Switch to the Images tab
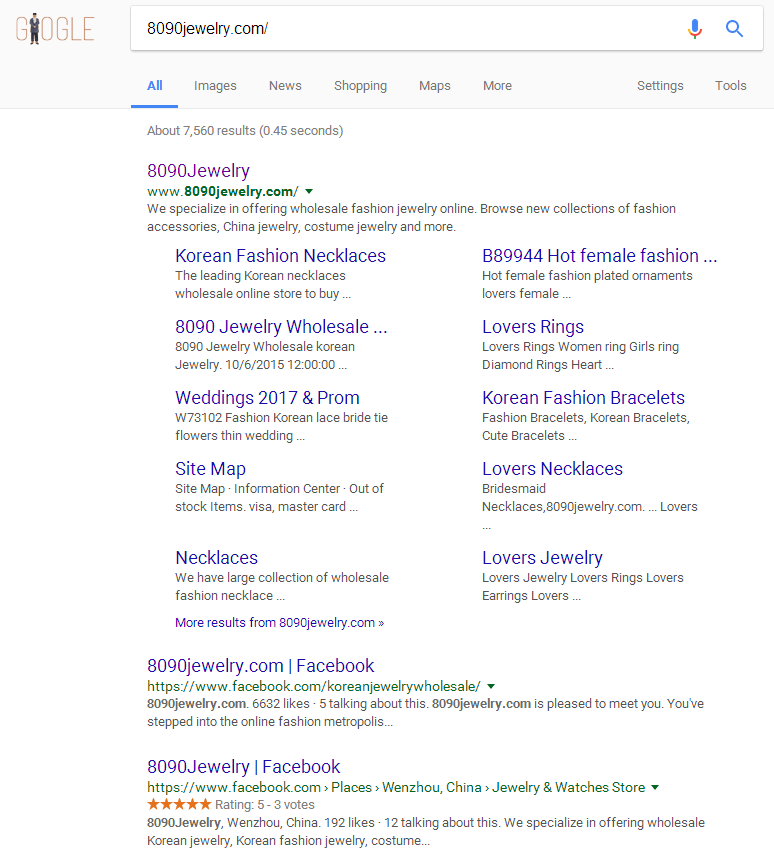 click(x=215, y=86)
